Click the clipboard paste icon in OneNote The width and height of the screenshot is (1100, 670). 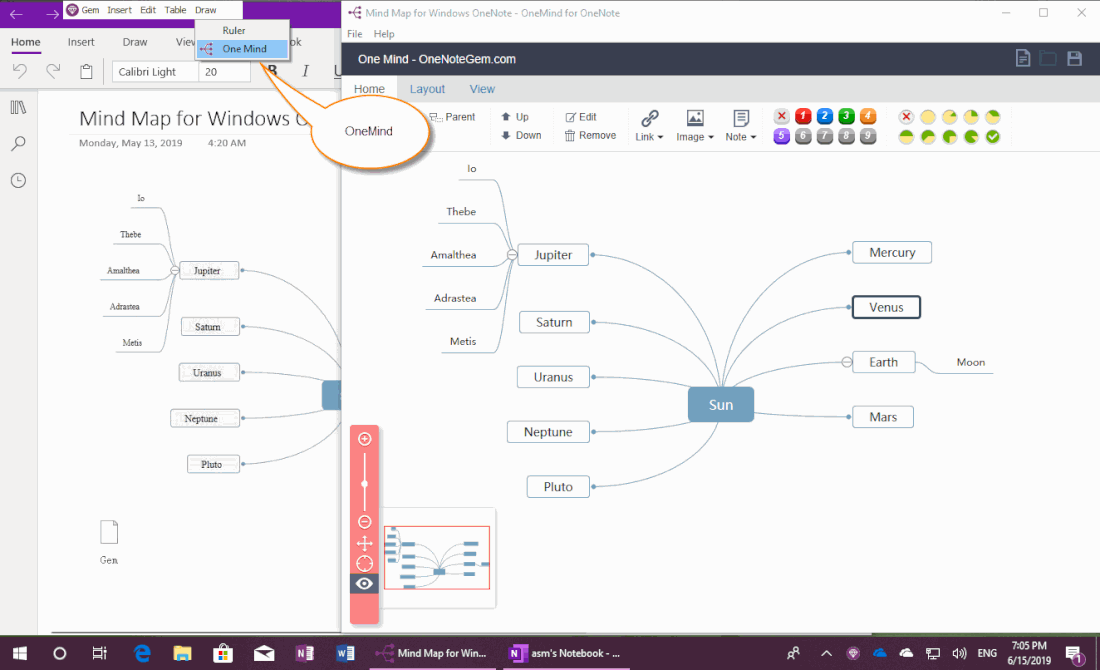86,71
